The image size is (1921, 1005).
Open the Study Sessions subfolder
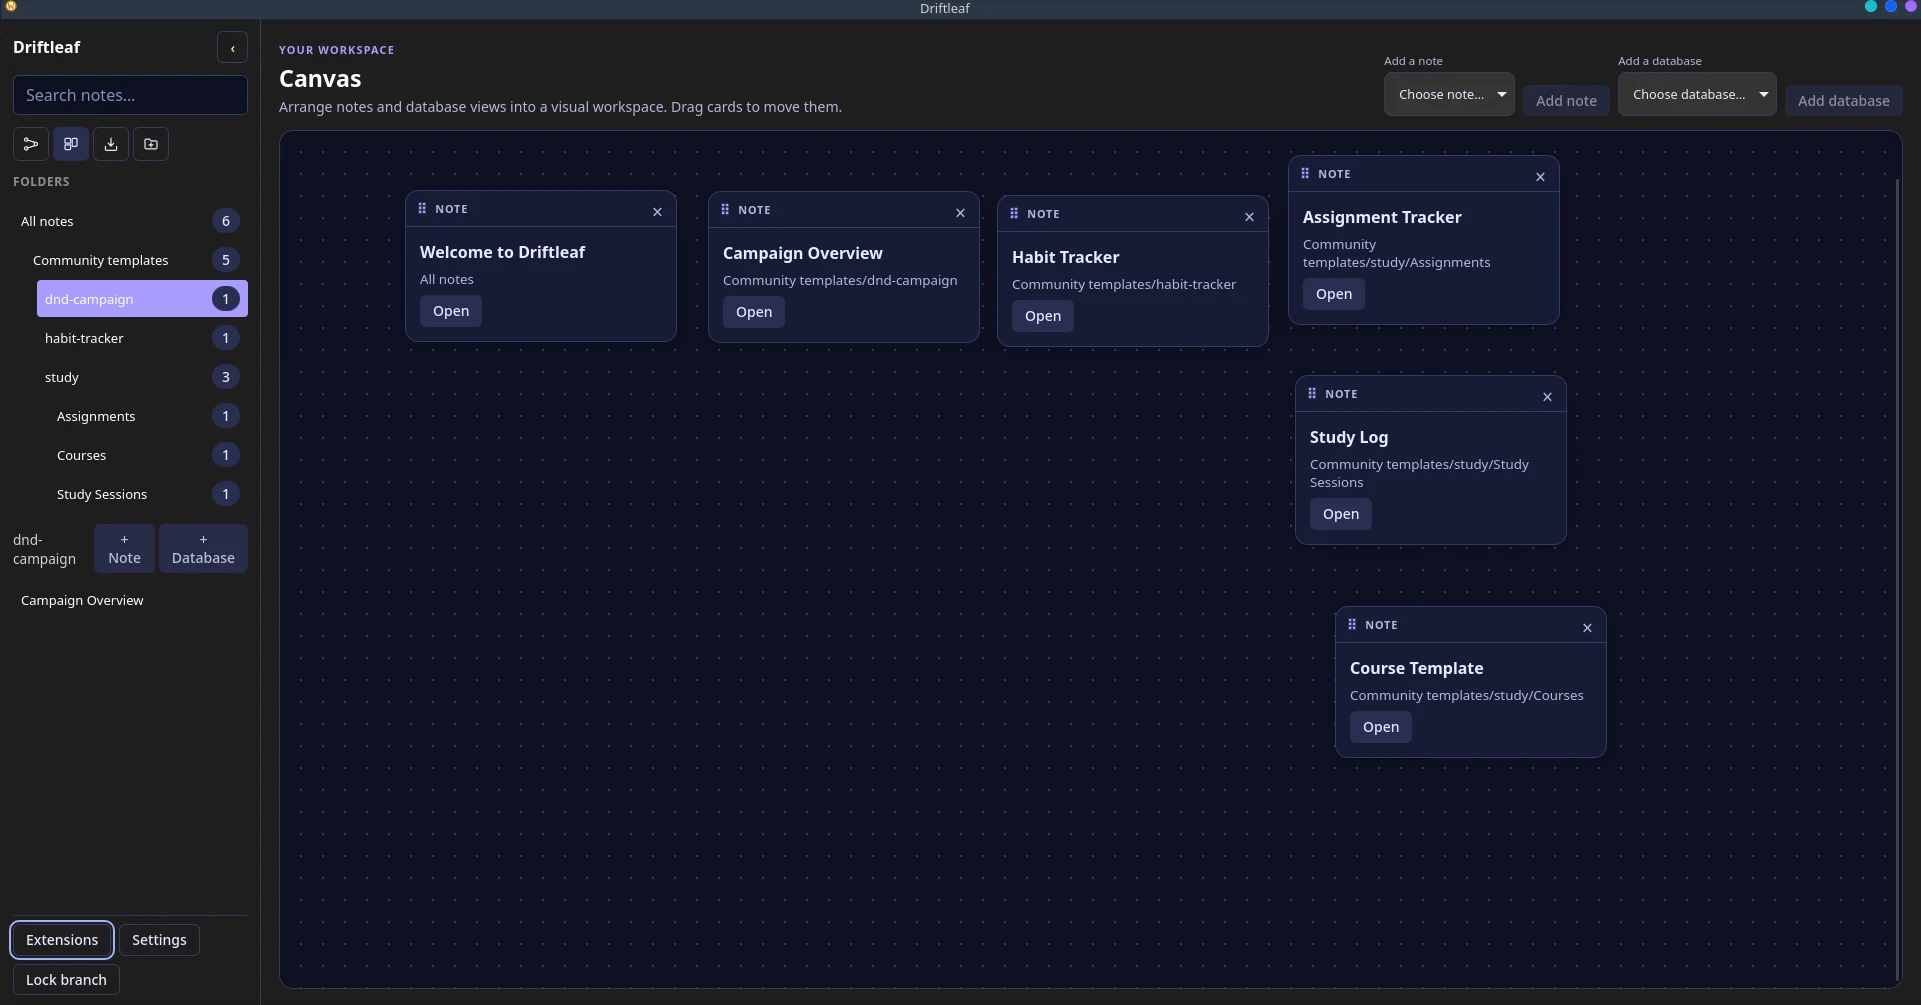pyautogui.click(x=148, y=494)
